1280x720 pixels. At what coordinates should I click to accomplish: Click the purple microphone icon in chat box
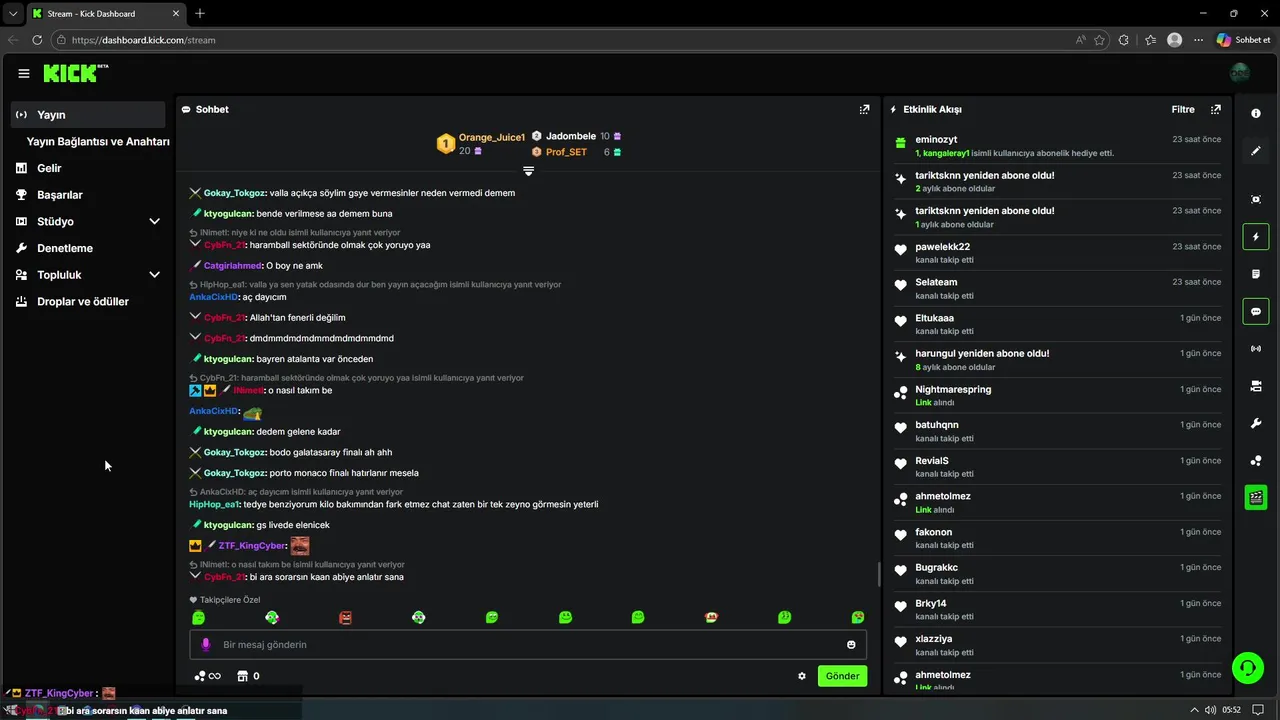(x=206, y=645)
